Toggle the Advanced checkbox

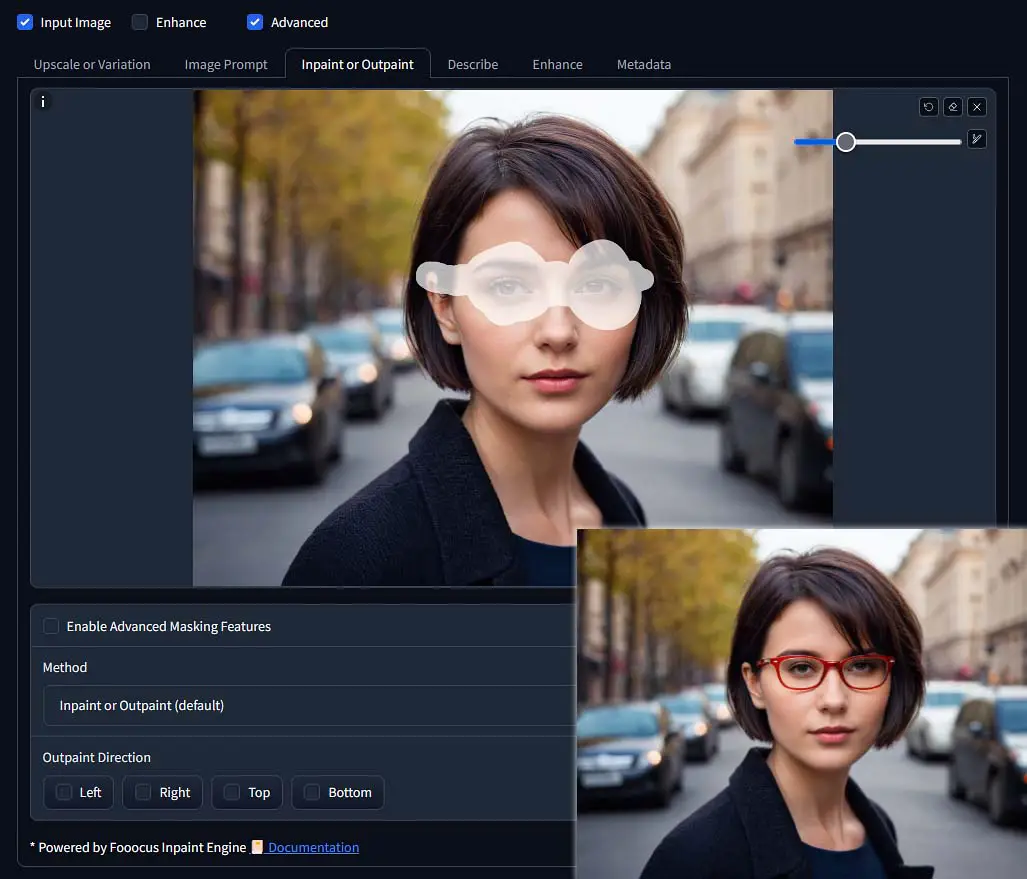pos(255,22)
